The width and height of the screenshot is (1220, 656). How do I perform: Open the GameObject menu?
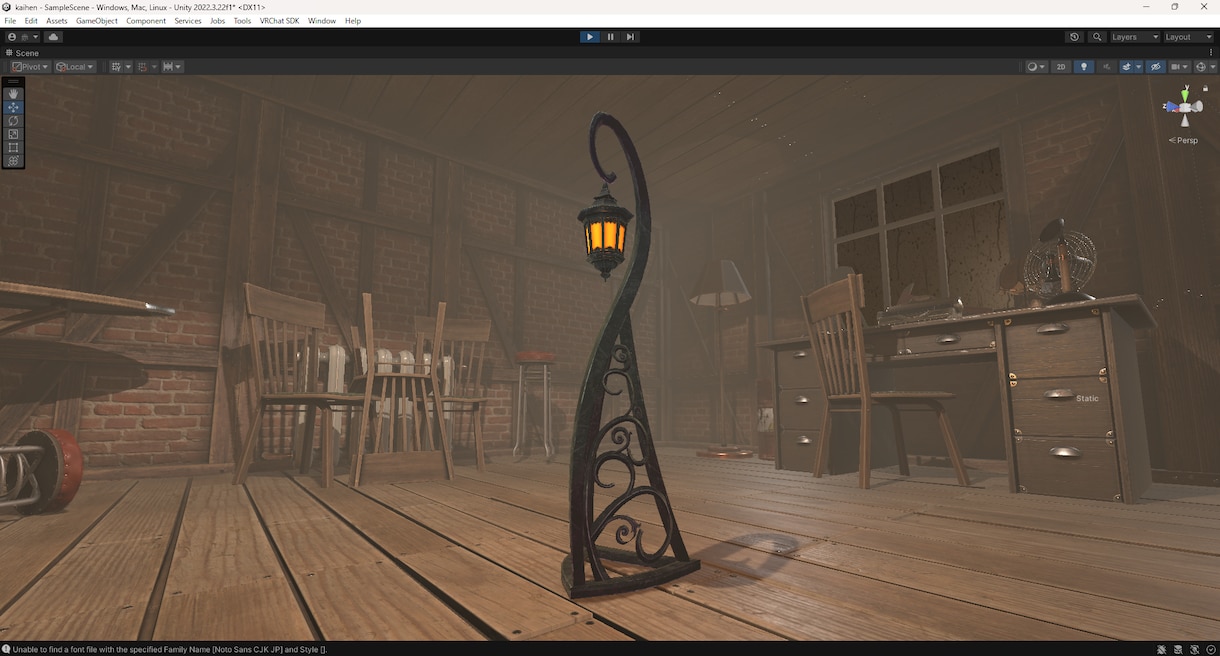pos(97,21)
